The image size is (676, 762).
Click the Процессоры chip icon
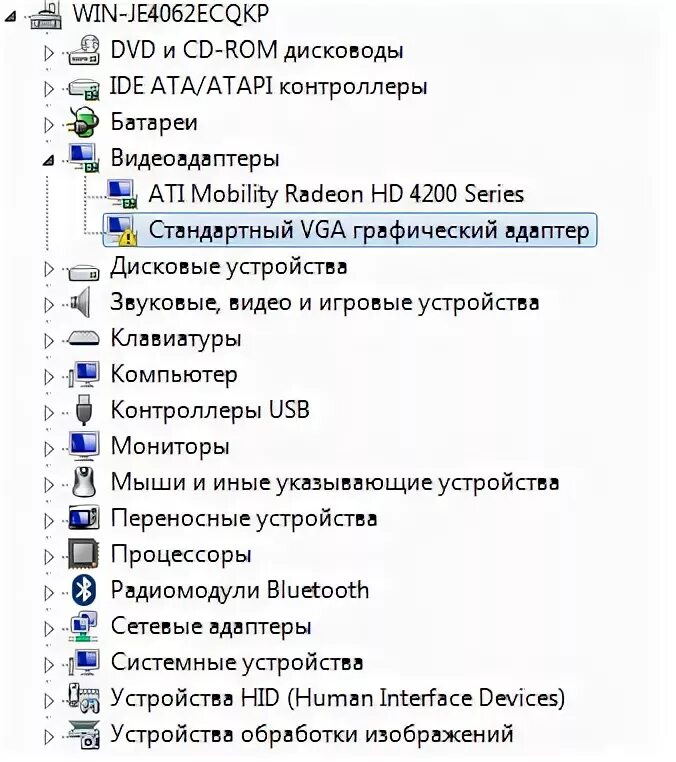click(x=84, y=554)
